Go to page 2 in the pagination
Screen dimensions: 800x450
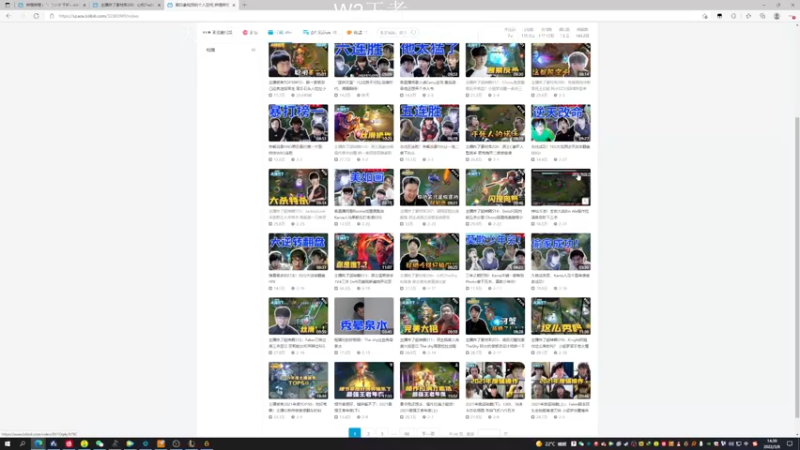368,434
